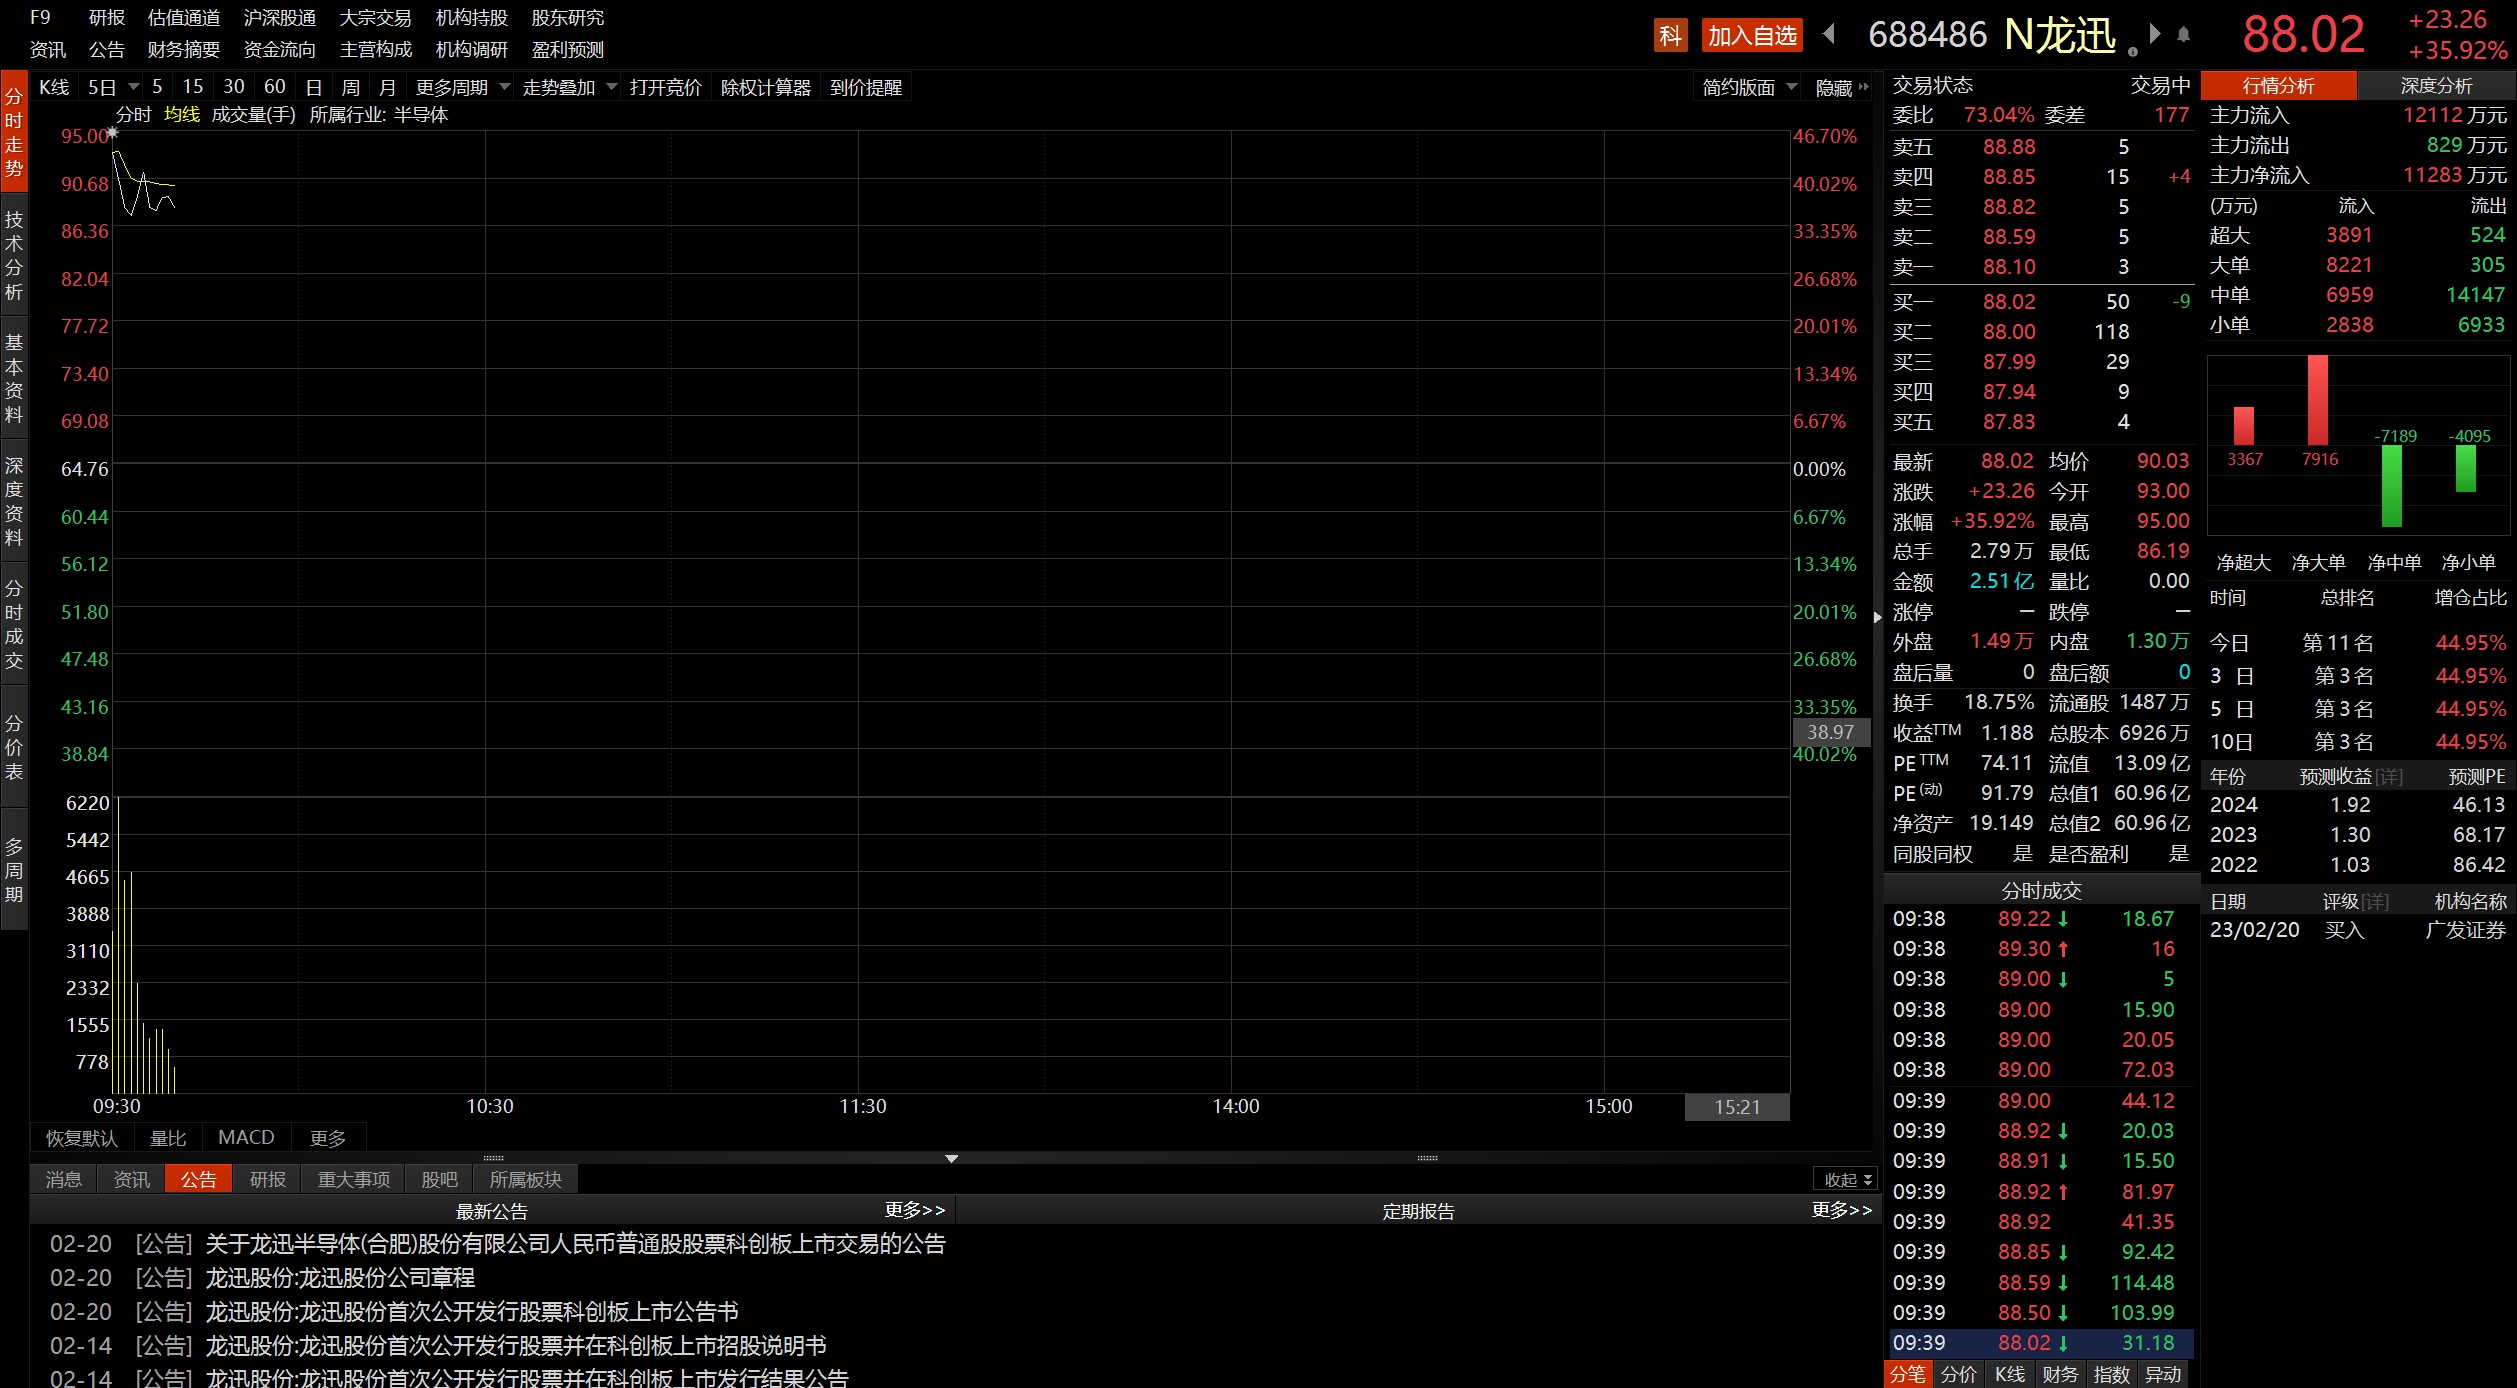Screen dimensions: 2517x1388
Task: Click the bell alert icon
Action: [2184, 35]
